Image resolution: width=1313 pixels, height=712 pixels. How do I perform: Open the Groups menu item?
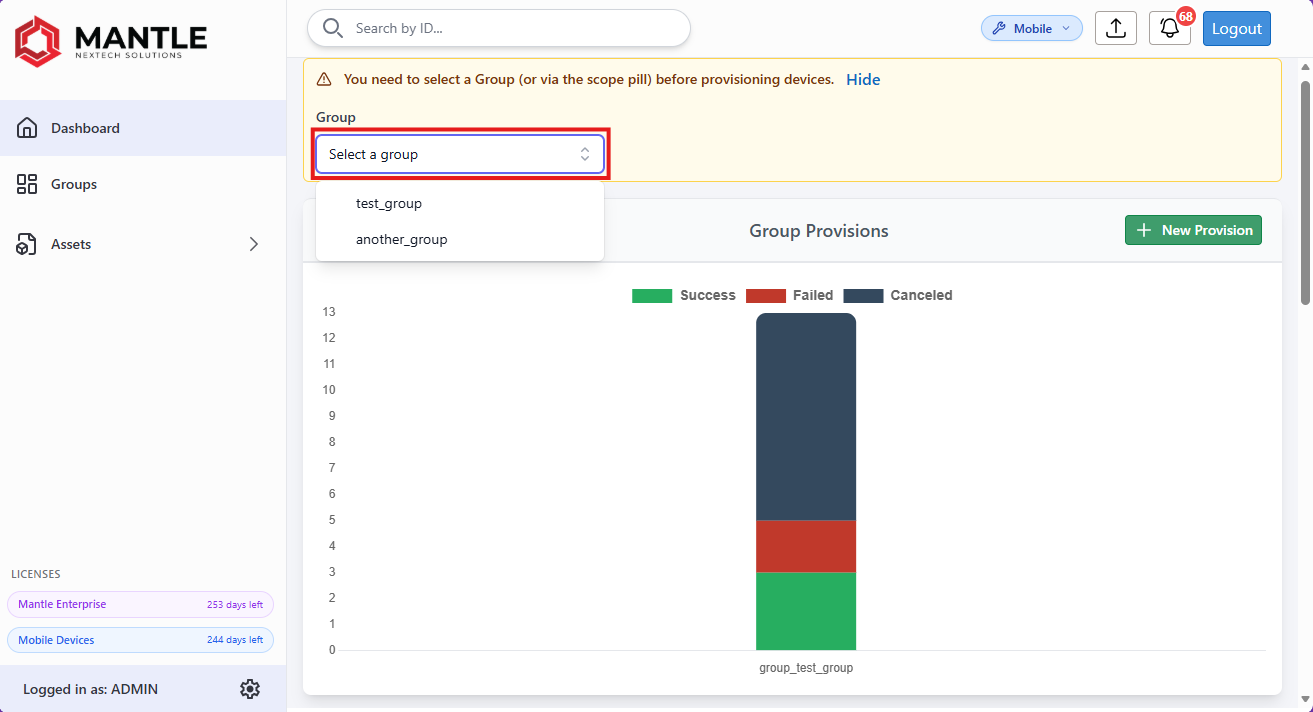(143, 184)
